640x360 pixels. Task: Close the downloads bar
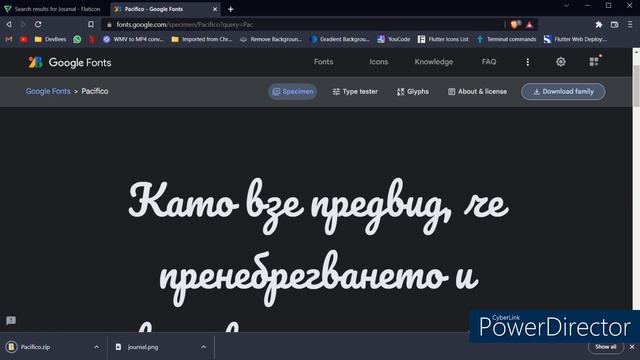632,347
